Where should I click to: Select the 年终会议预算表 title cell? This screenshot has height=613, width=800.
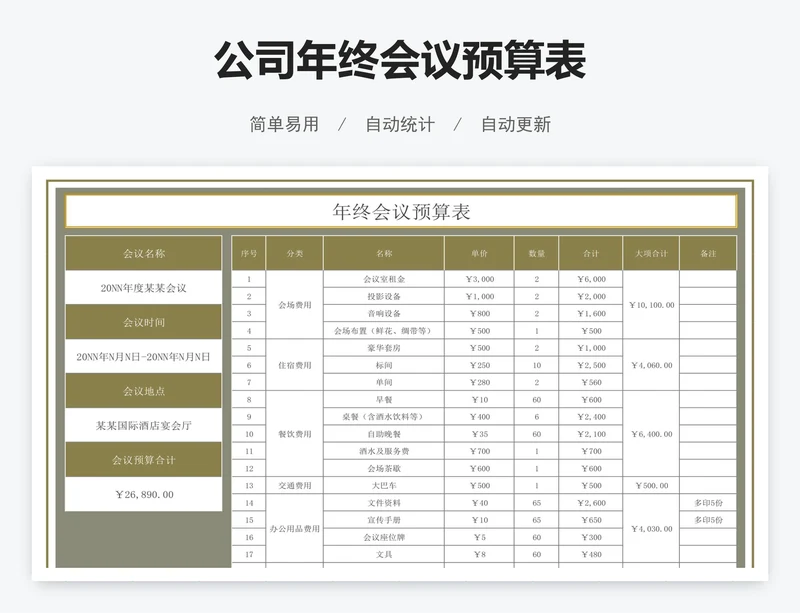tap(401, 211)
